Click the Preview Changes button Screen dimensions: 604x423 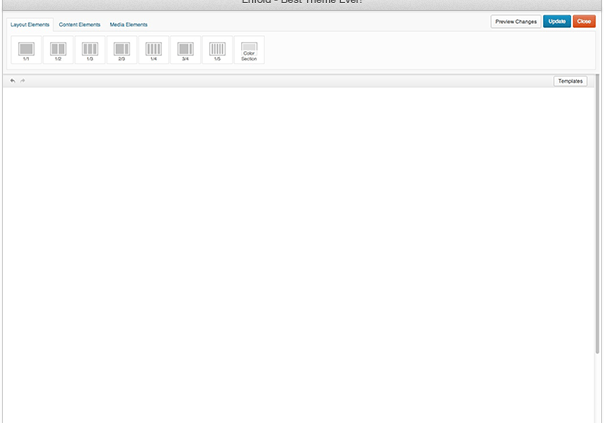coord(516,21)
